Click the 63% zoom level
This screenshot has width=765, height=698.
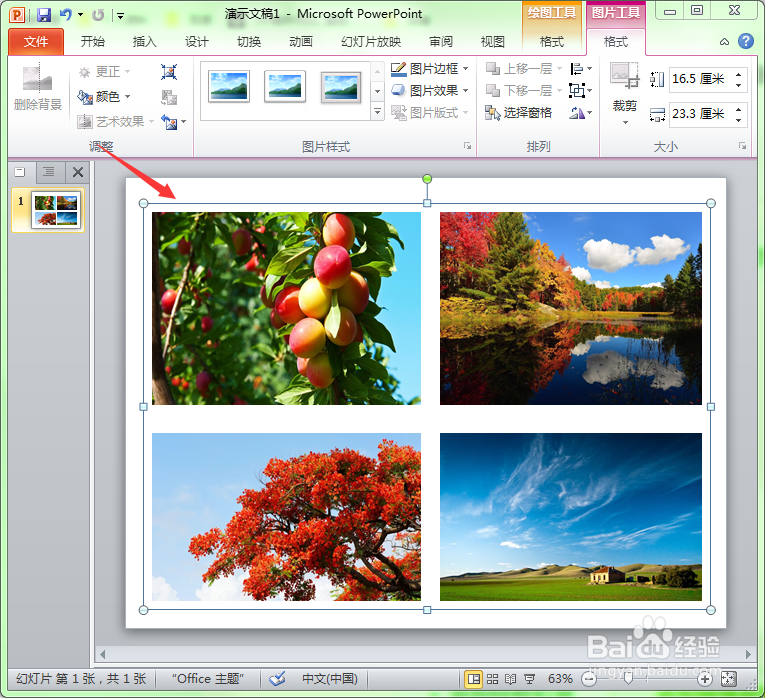point(560,679)
